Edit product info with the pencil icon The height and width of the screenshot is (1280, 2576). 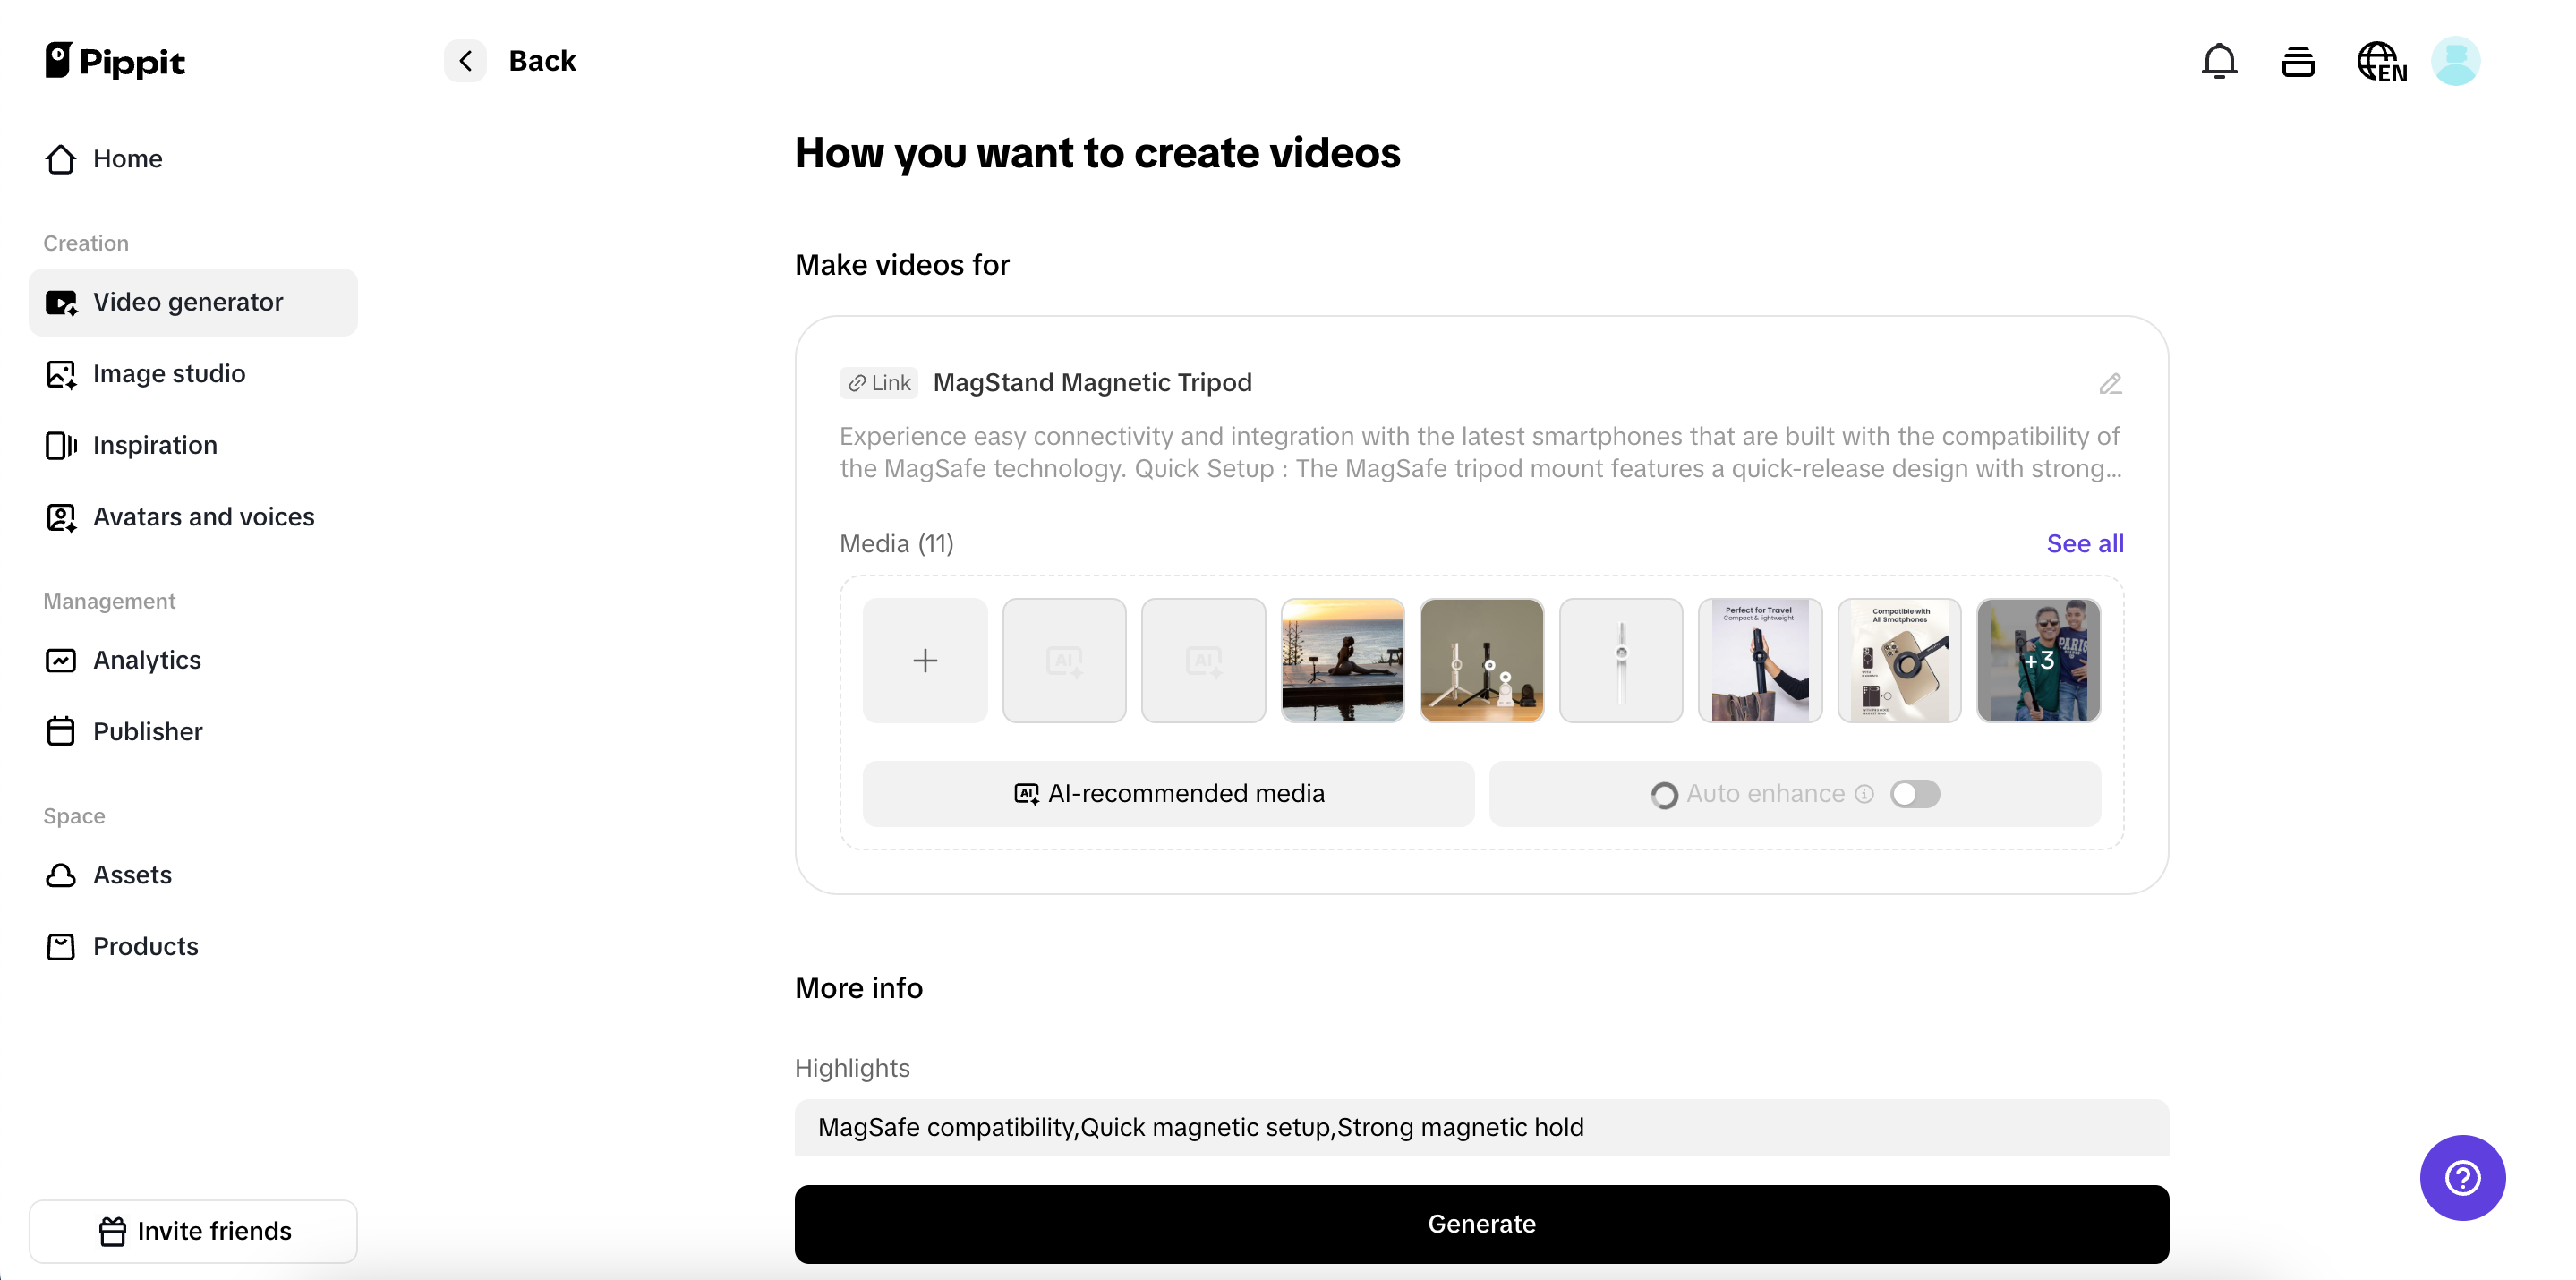tap(2110, 384)
